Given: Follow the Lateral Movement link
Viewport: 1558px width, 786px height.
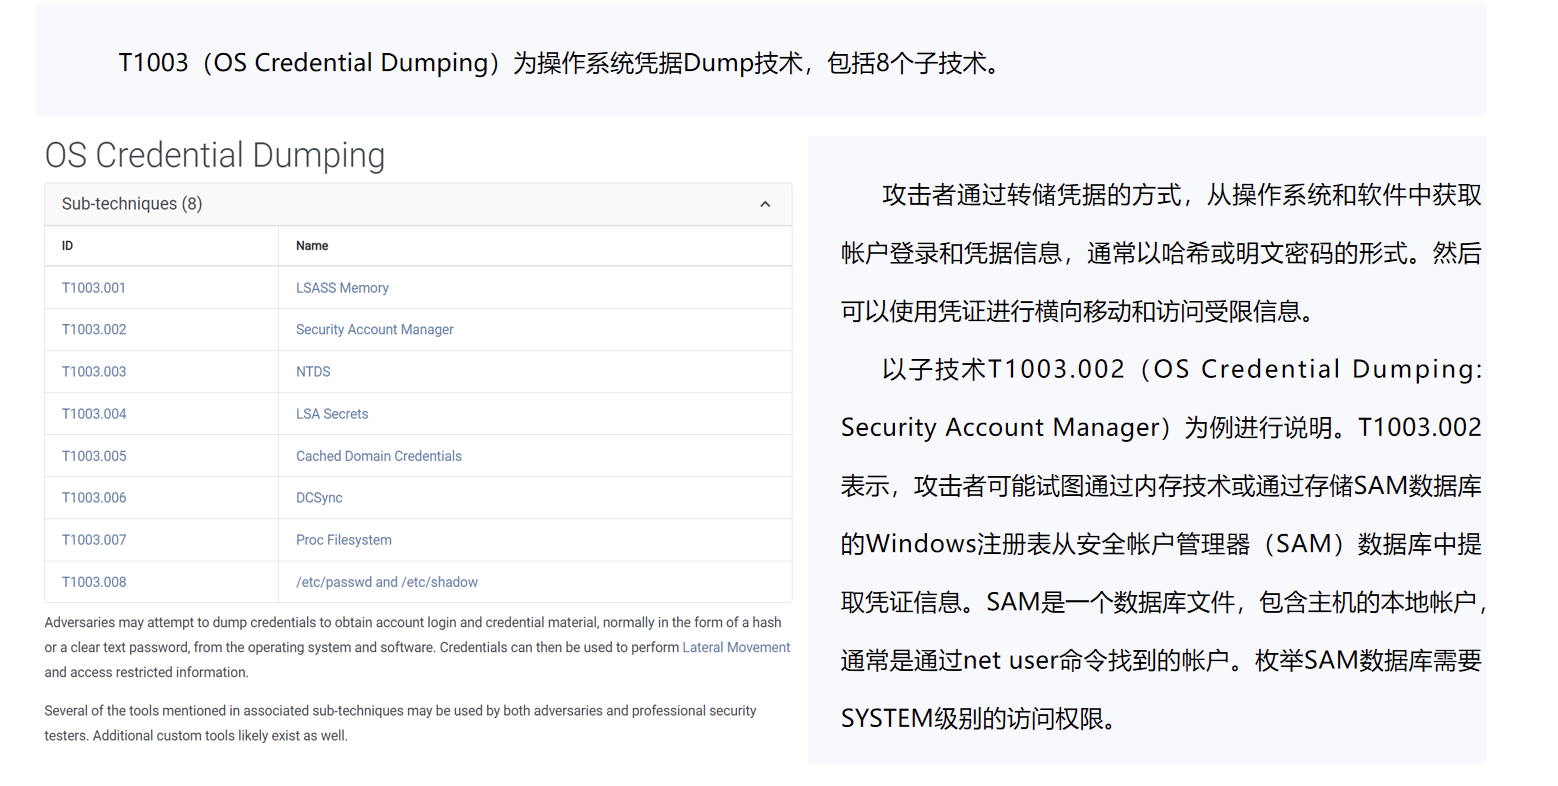Looking at the screenshot, I should [x=736, y=647].
